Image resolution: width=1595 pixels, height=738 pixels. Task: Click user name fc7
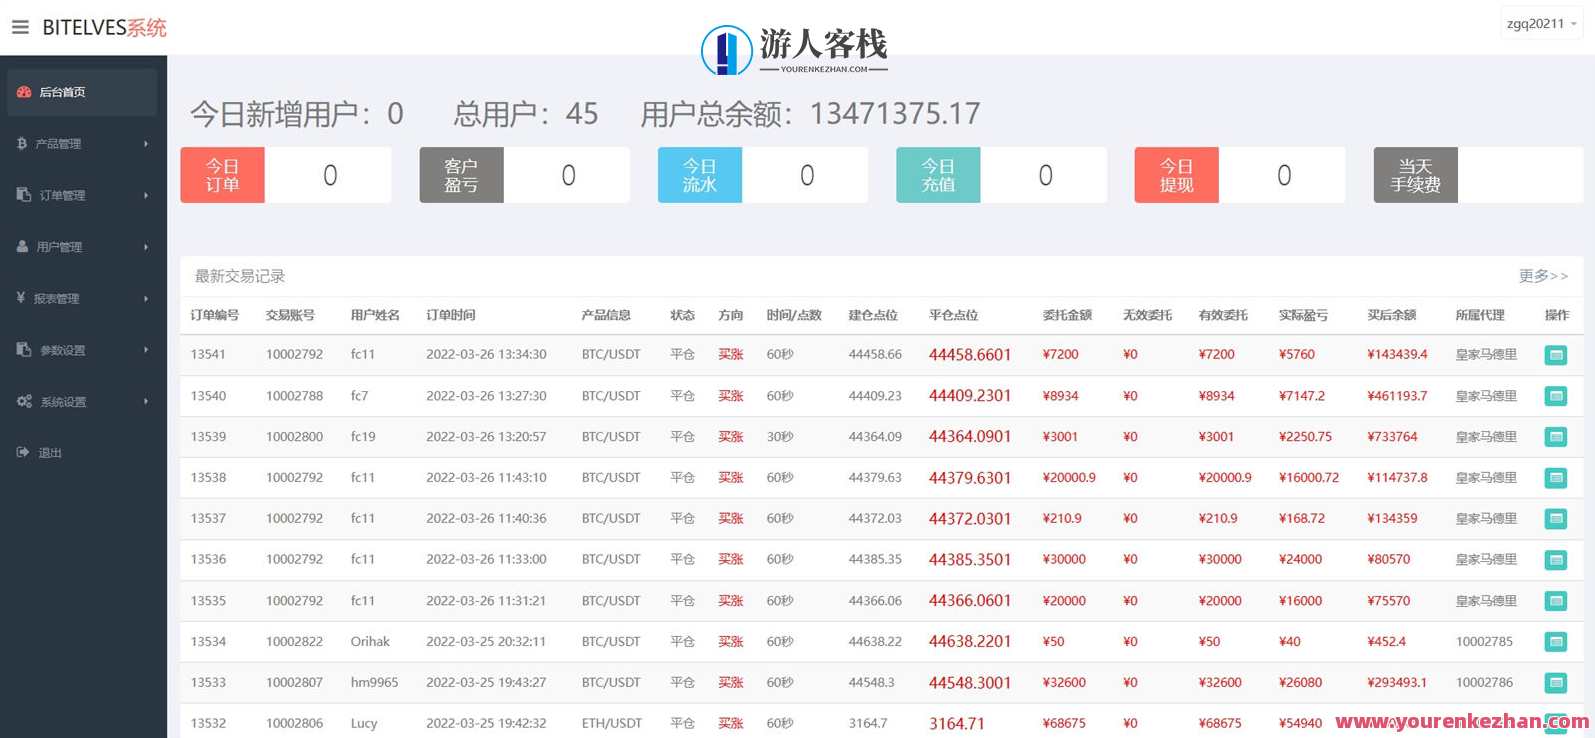tap(359, 396)
